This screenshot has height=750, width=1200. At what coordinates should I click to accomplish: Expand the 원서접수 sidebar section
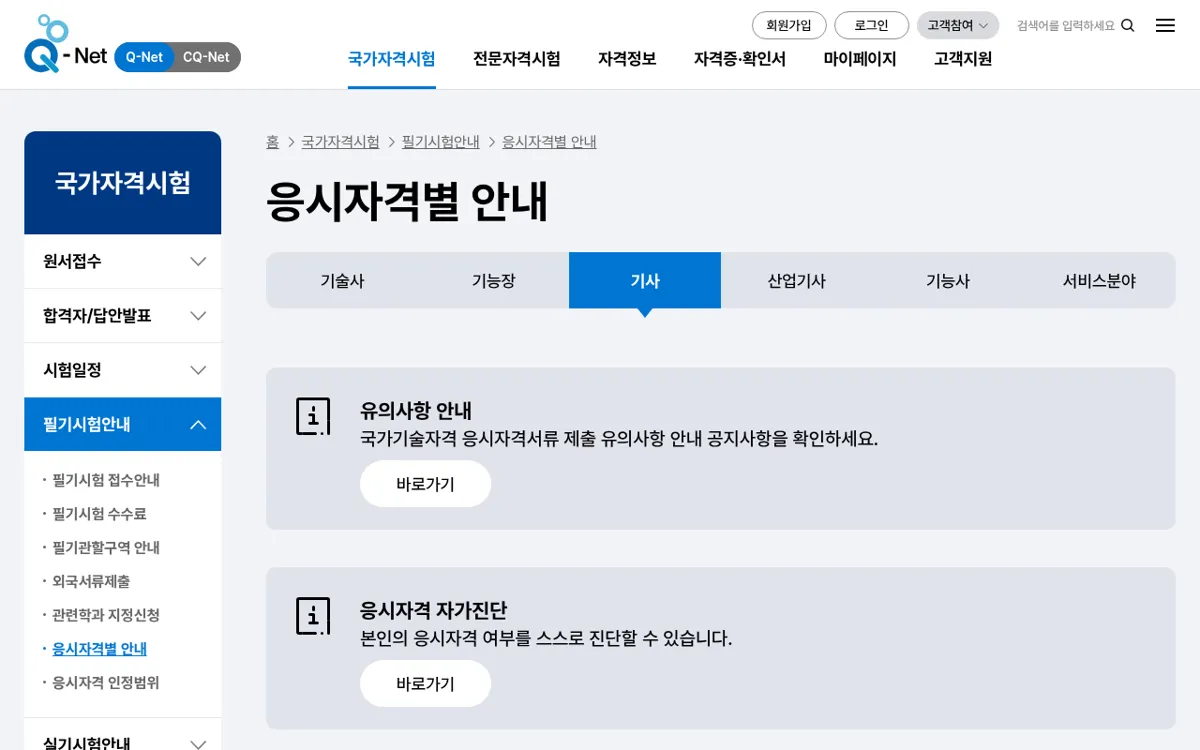click(x=123, y=261)
